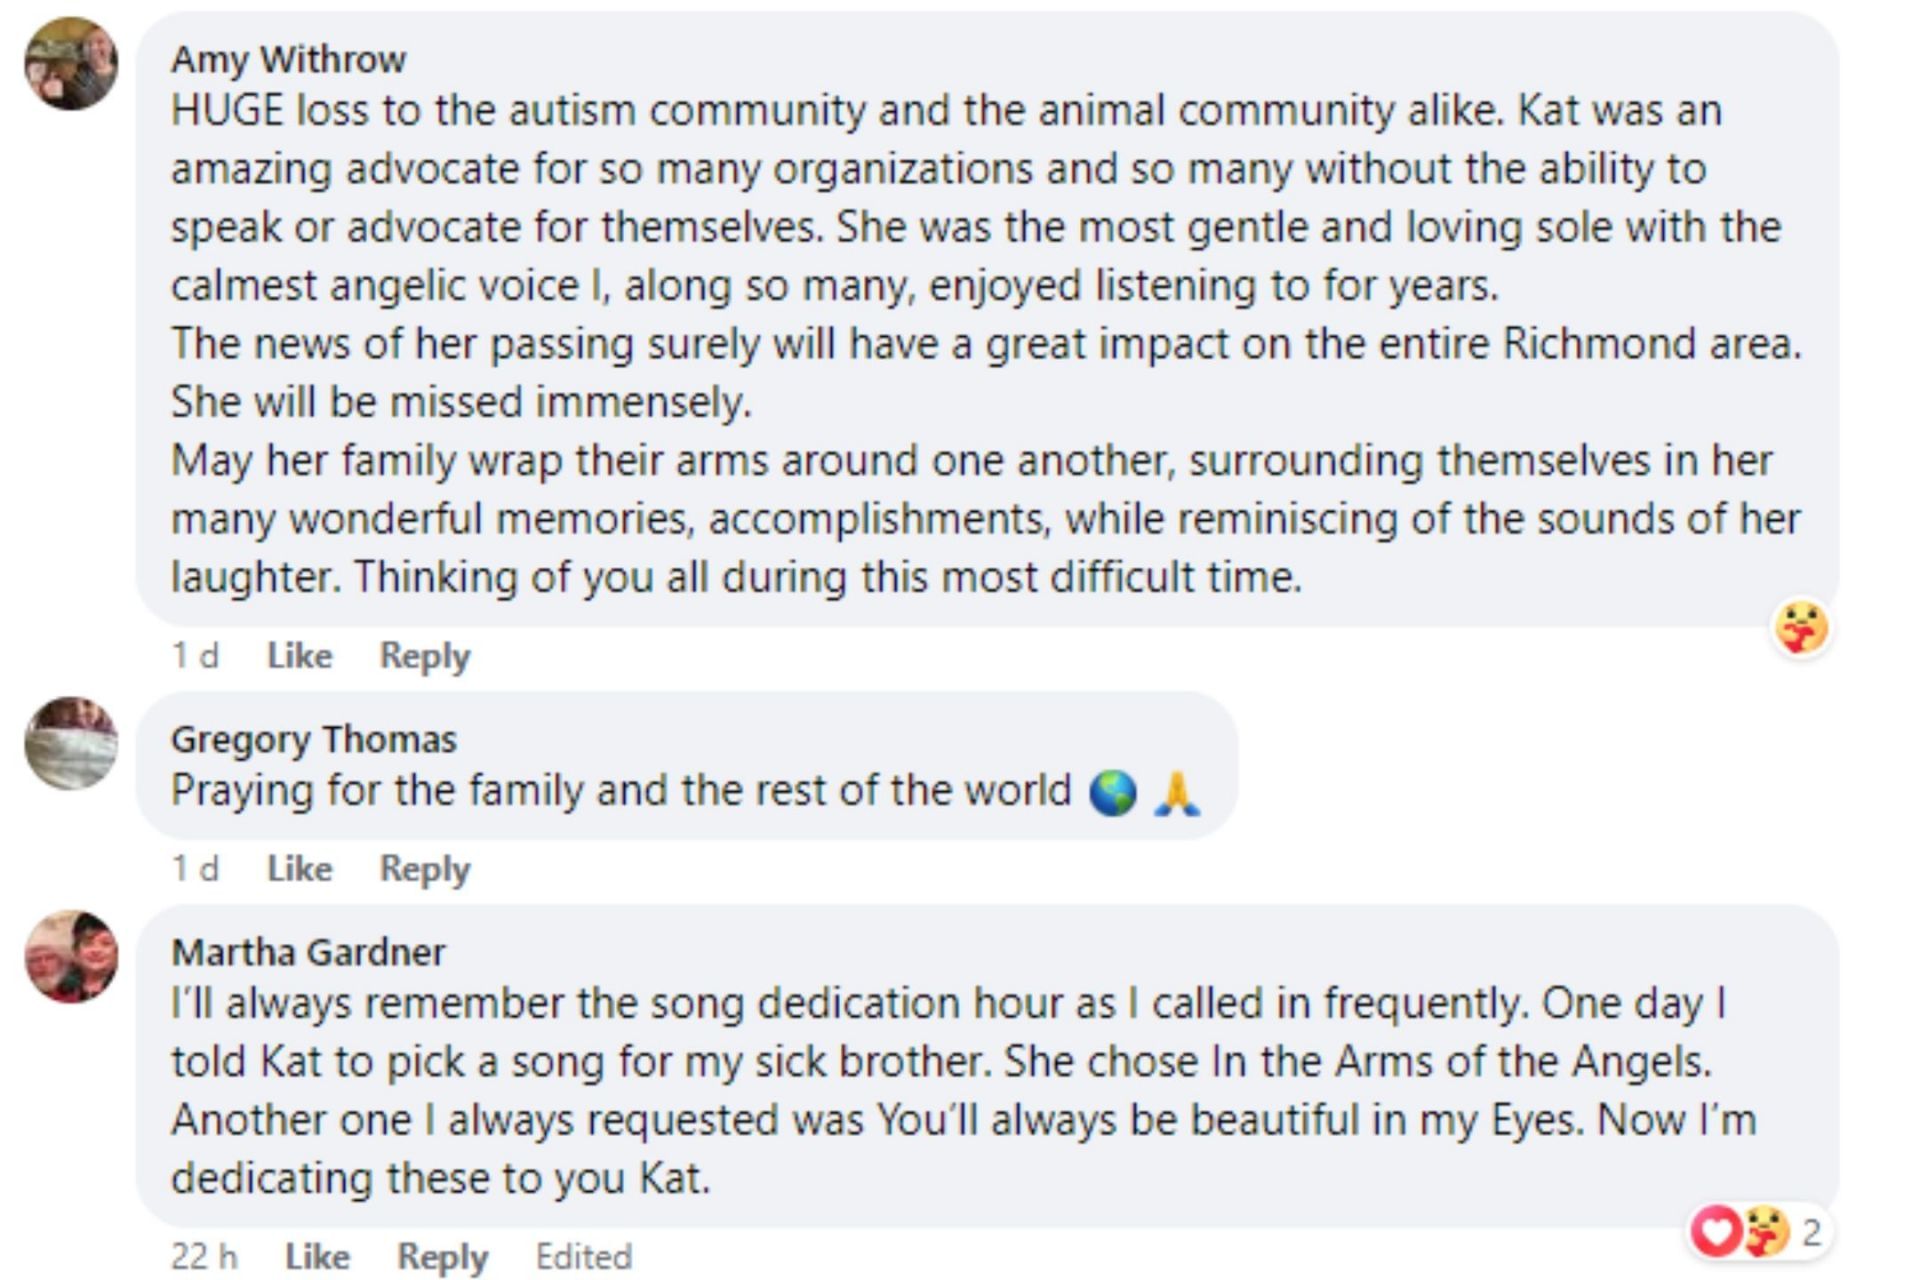Image resolution: width=1920 pixels, height=1280 pixels.
Task: Open the 22 h timestamp on Martha's comment
Action: 204,1257
